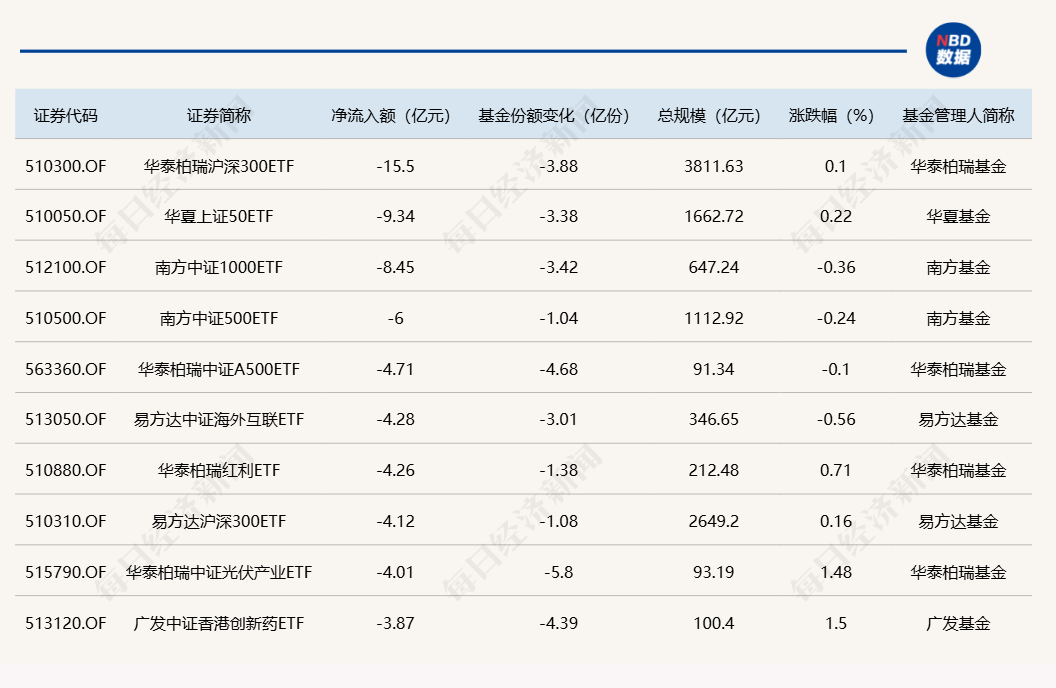Click security code 515790.OF
The width and height of the screenshot is (1056, 688).
pos(66,572)
